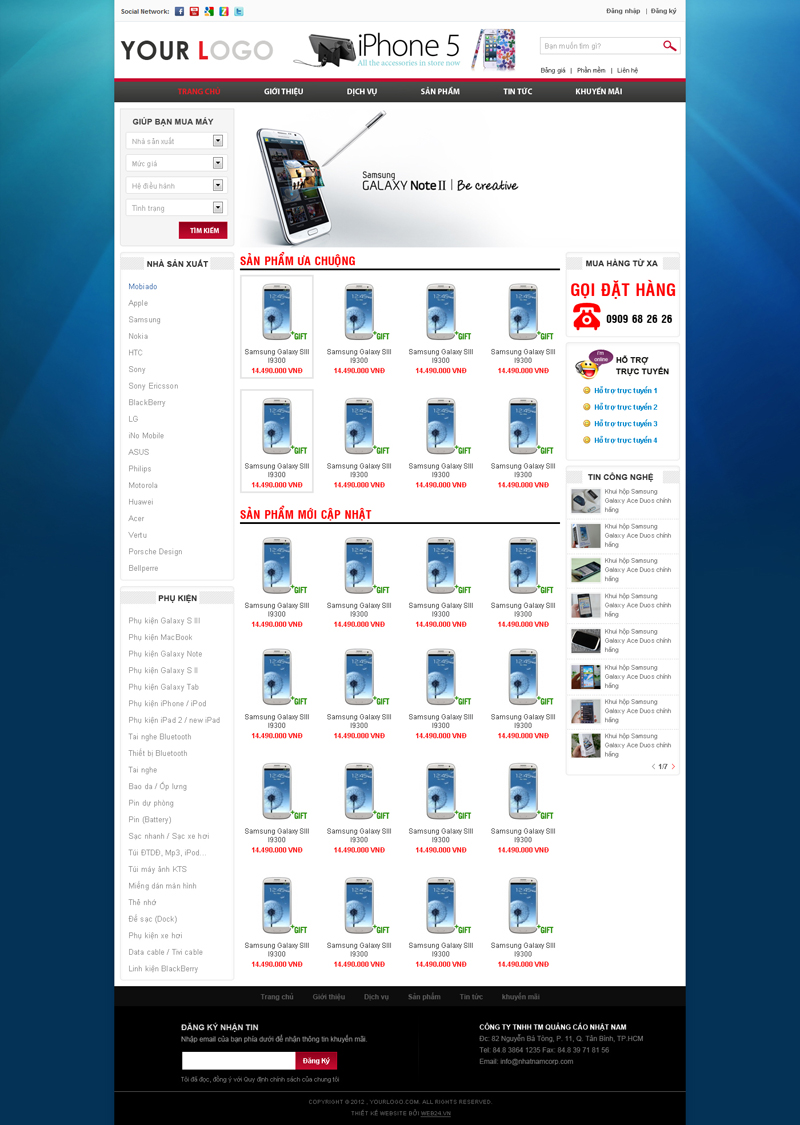Click the search box Bạn muốn tìm gì
This screenshot has height=1125, width=800.
point(601,46)
